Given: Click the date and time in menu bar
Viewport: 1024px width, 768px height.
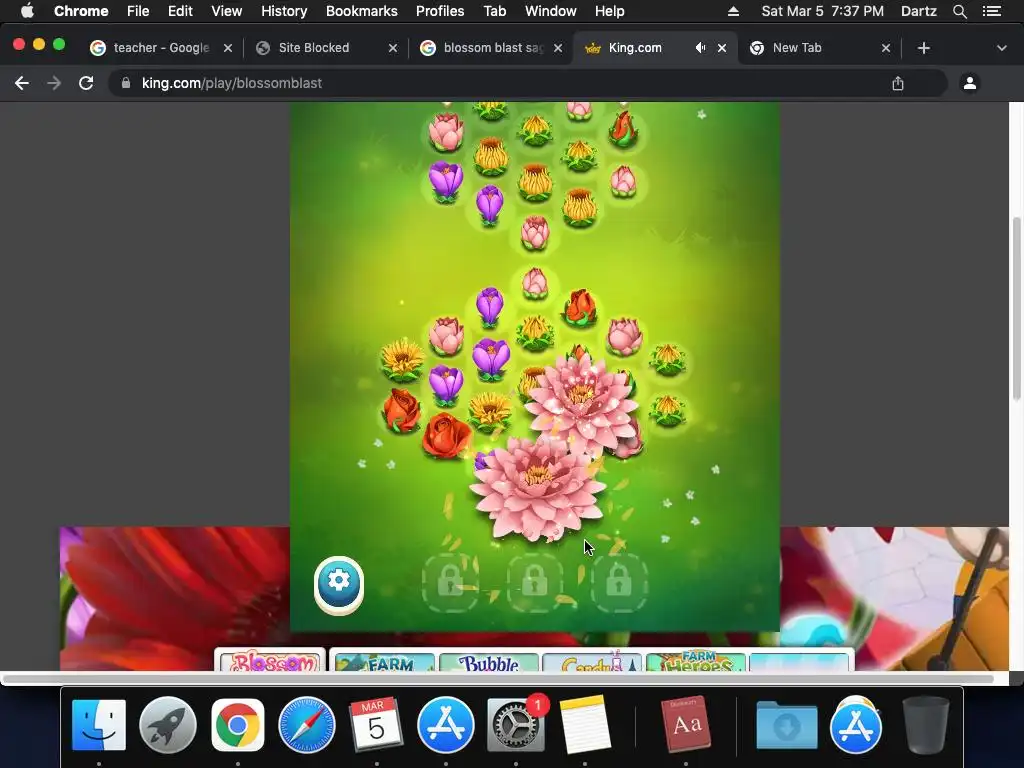Looking at the screenshot, I should point(822,11).
